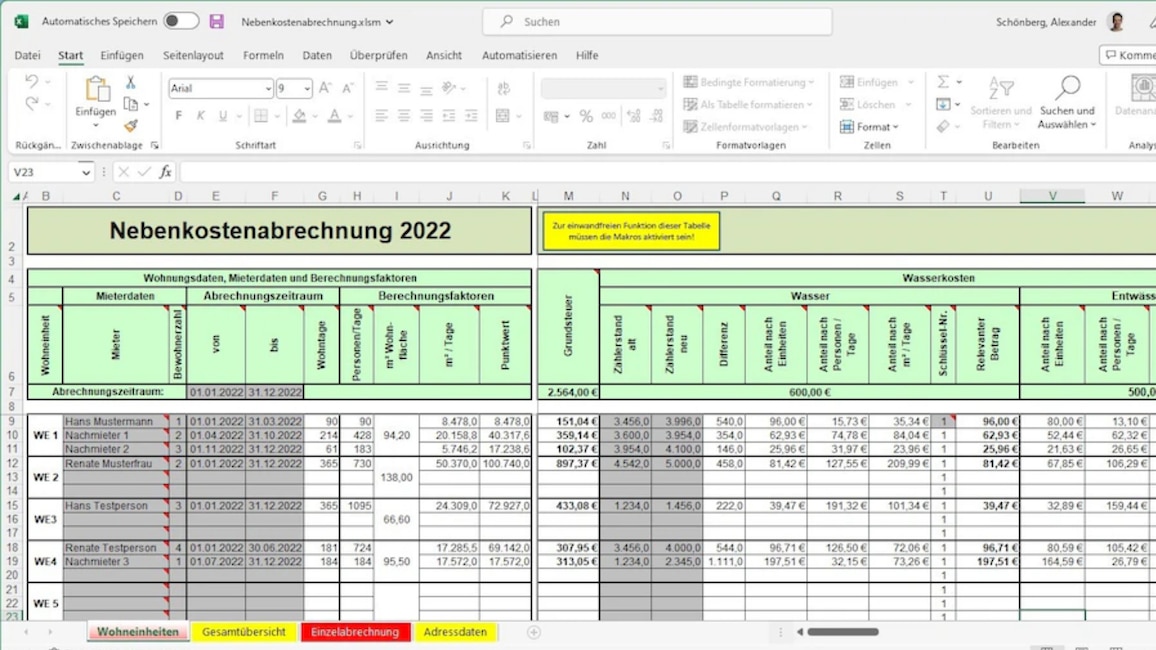Switch to the Formeln ribbon tab
The image size is (1156, 650).
(x=263, y=55)
